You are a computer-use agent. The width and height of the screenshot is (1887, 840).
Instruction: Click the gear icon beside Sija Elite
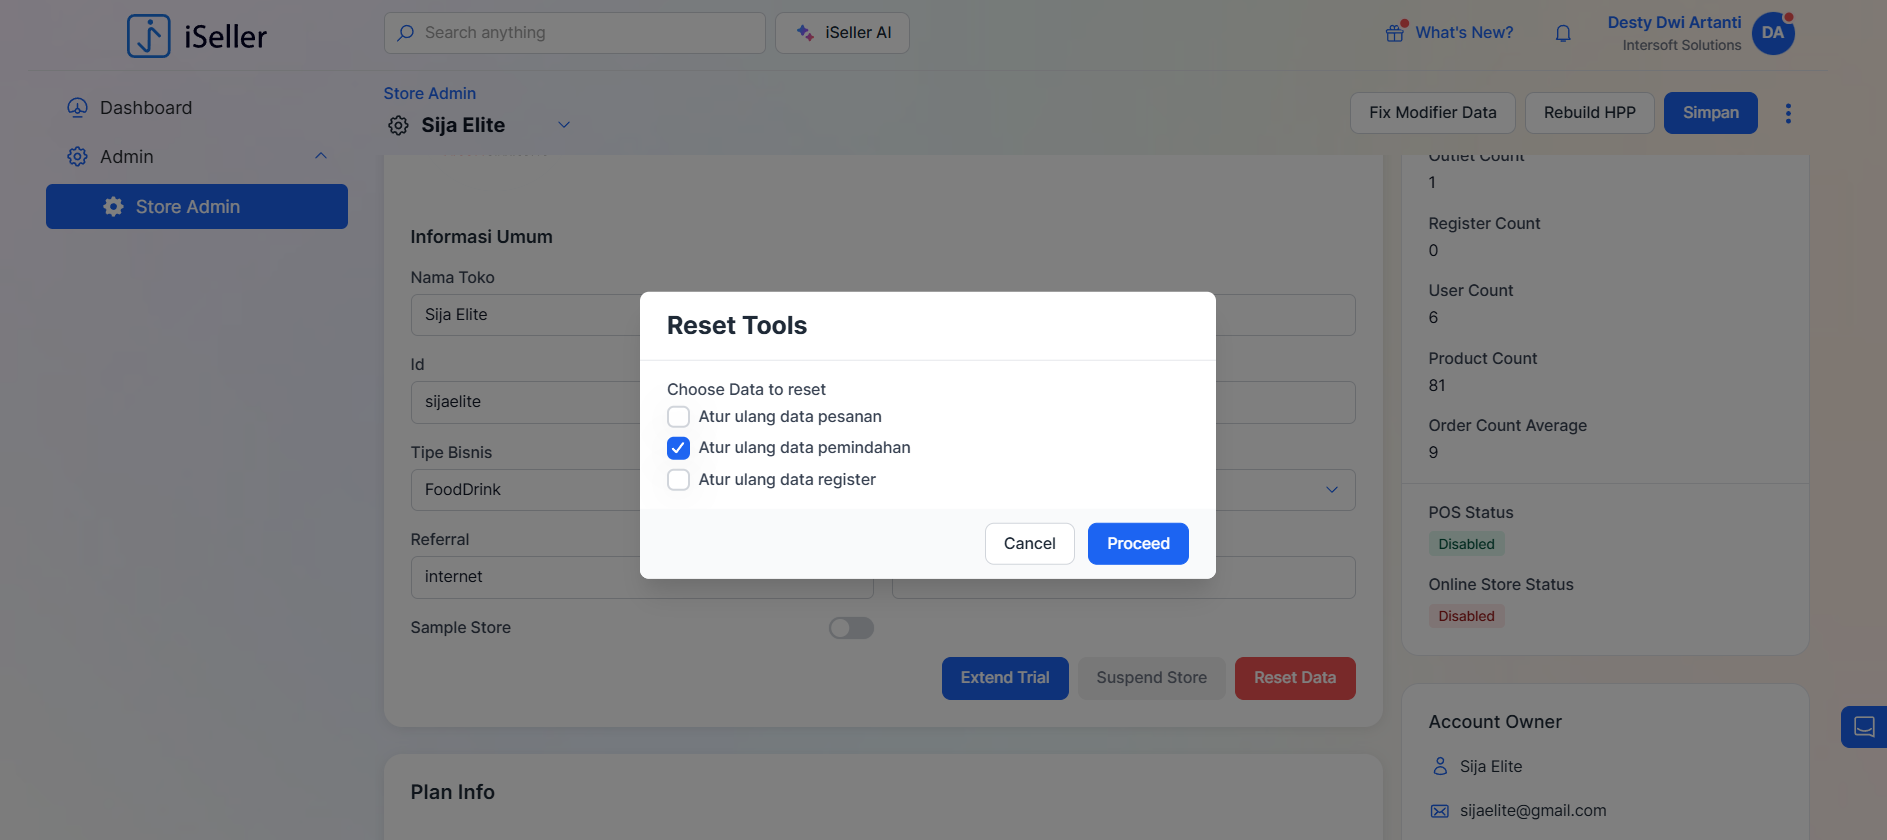click(398, 125)
